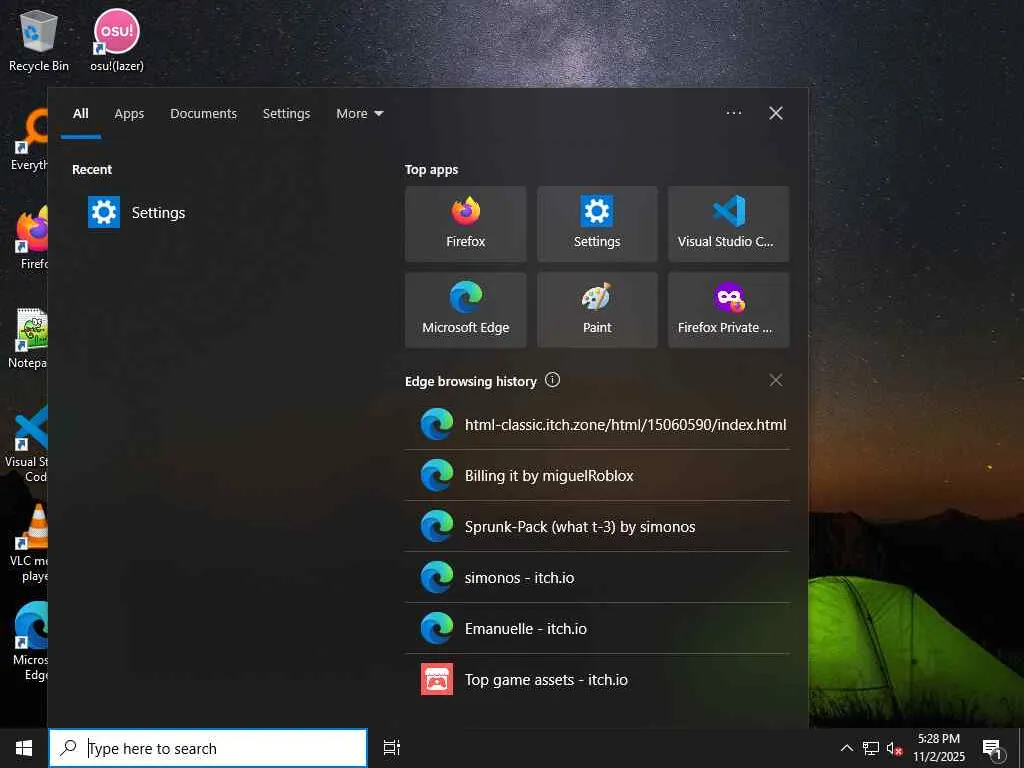Open Microsoft Edge tile in Top apps
The image size is (1024, 768).
(466, 310)
